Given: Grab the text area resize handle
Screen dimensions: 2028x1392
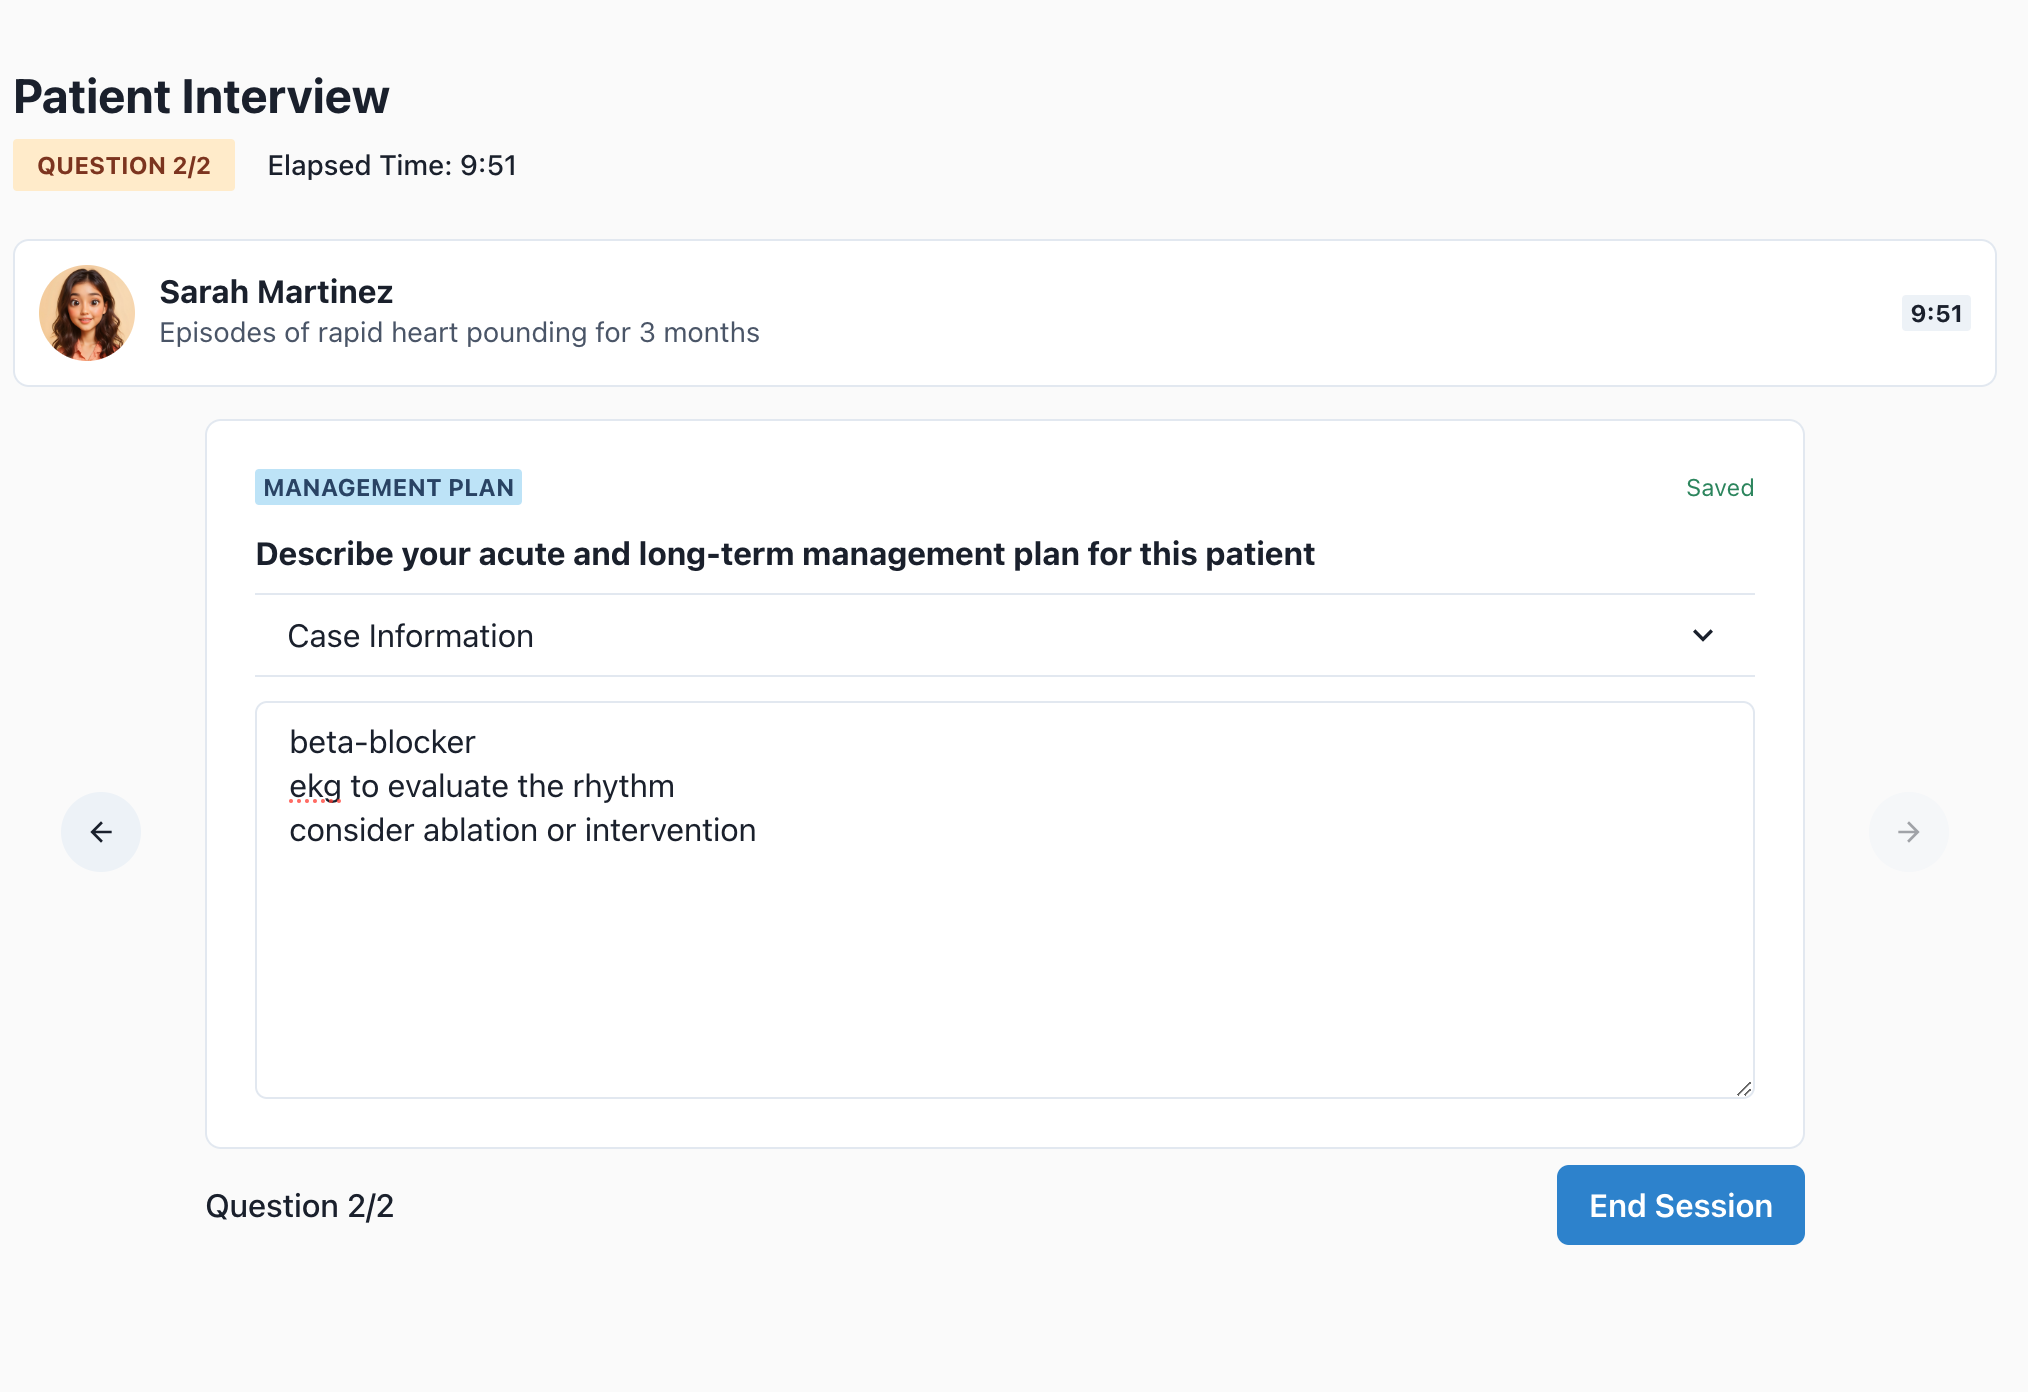Looking at the screenshot, I should pyautogui.click(x=1744, y=1088).
